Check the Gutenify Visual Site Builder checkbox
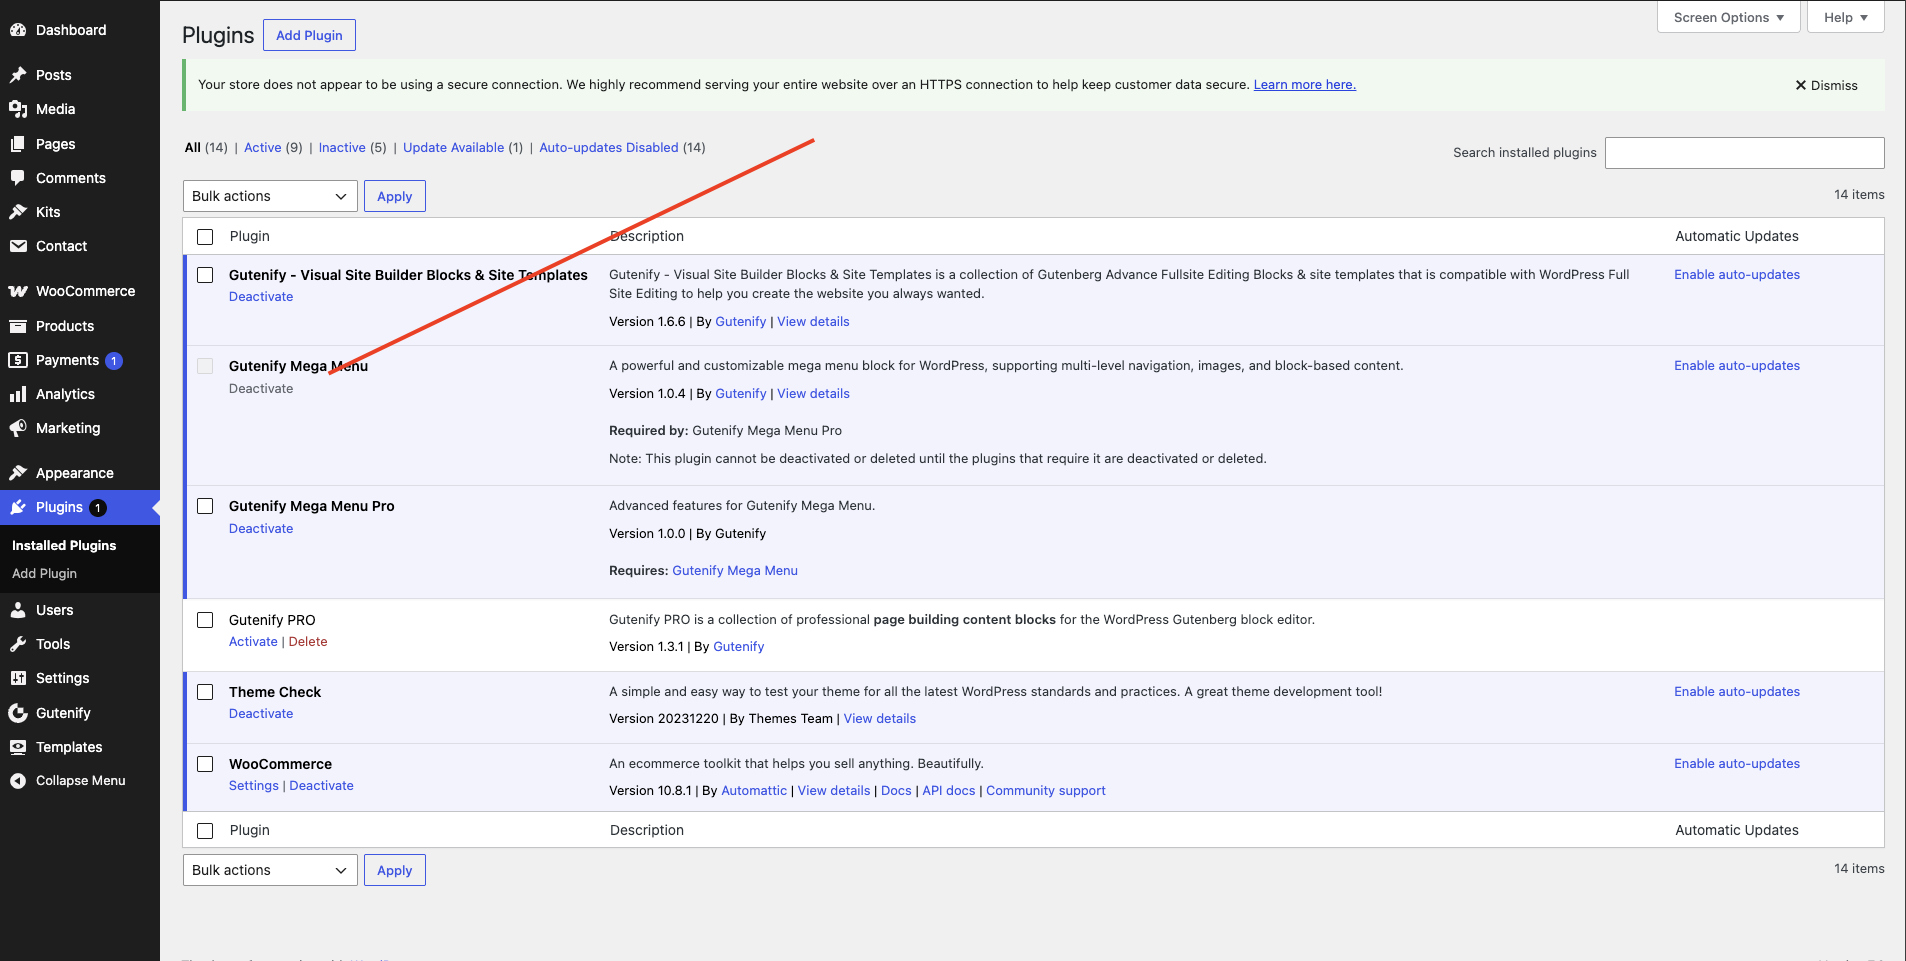The width and height of the screenshot is (1906, 961). coord(205,275)
